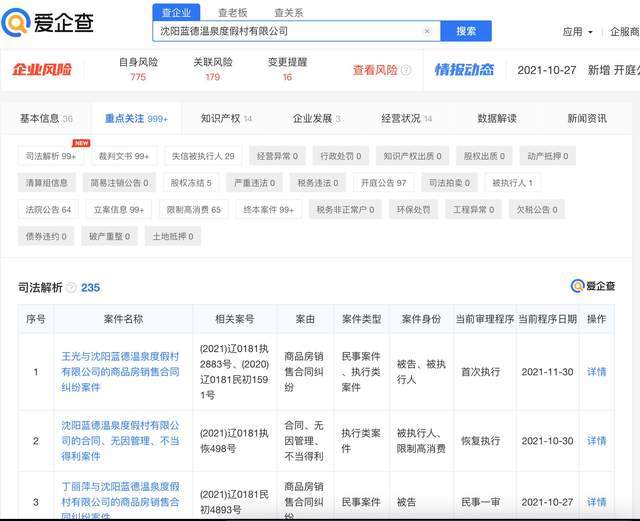Switch to the 查老板 search tab
This screenshot has height=521, width=640.
click(233, 13)
